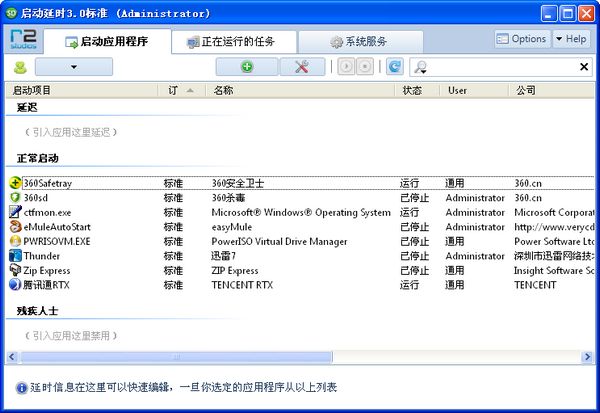600x413 pixels.
Task: Click the Zip Express icon
Action: click(x=15, y=270)
